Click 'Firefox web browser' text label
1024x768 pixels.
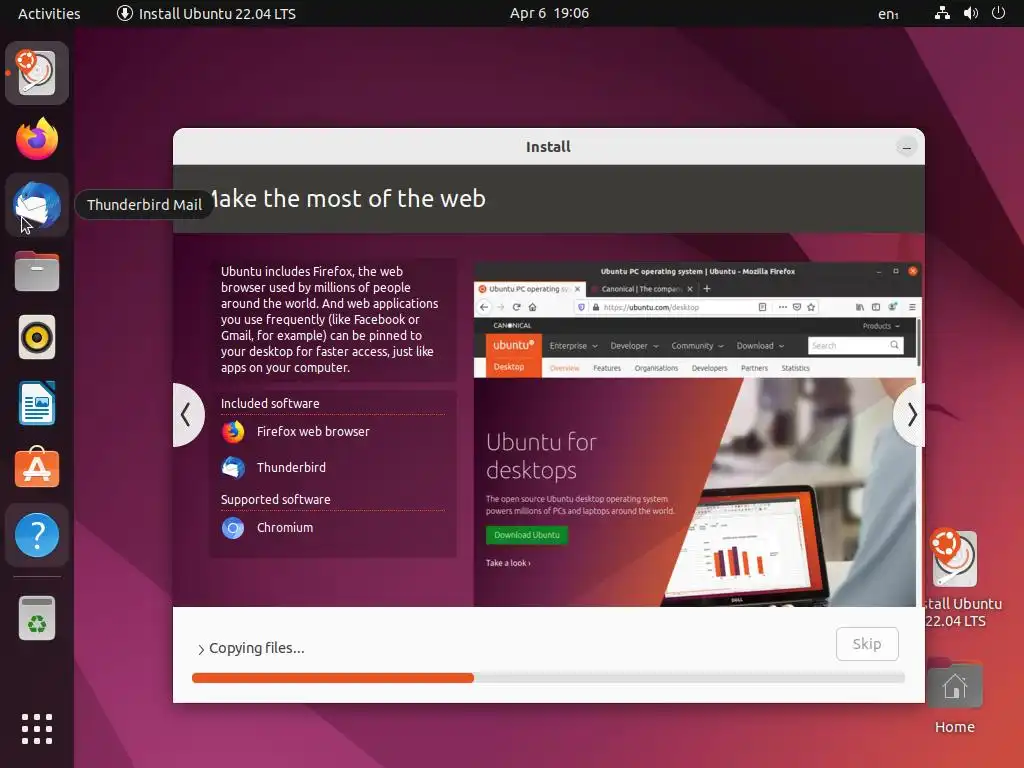pyautogui.click(x=313, y=432)
